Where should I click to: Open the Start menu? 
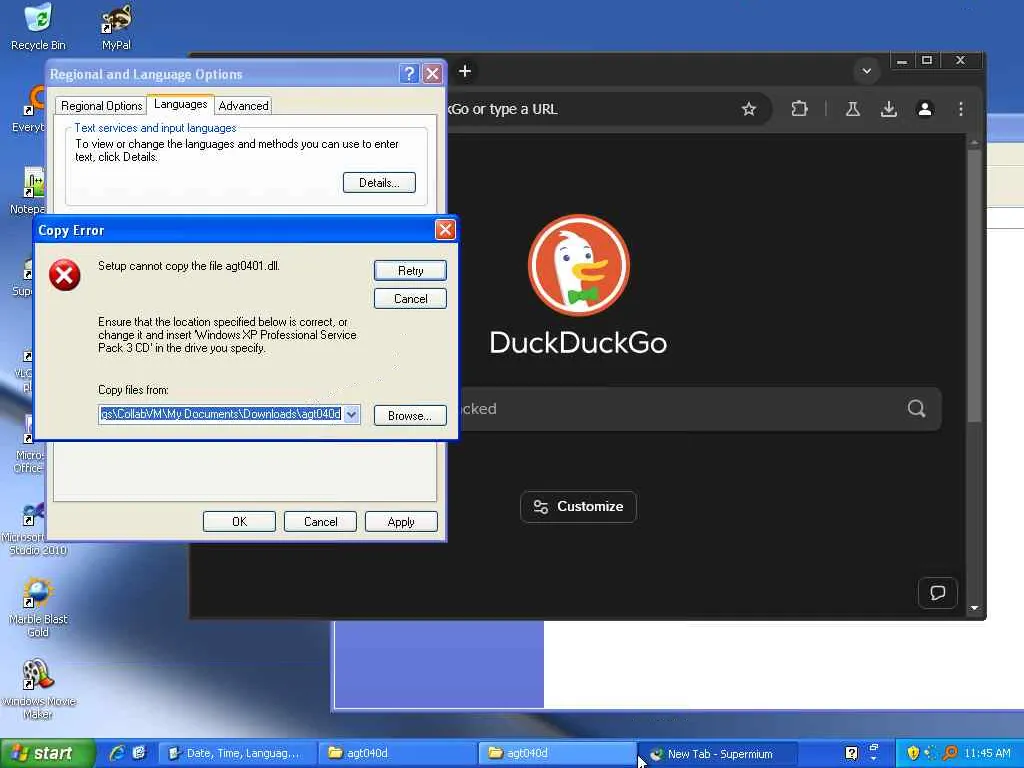coord(47,753)
